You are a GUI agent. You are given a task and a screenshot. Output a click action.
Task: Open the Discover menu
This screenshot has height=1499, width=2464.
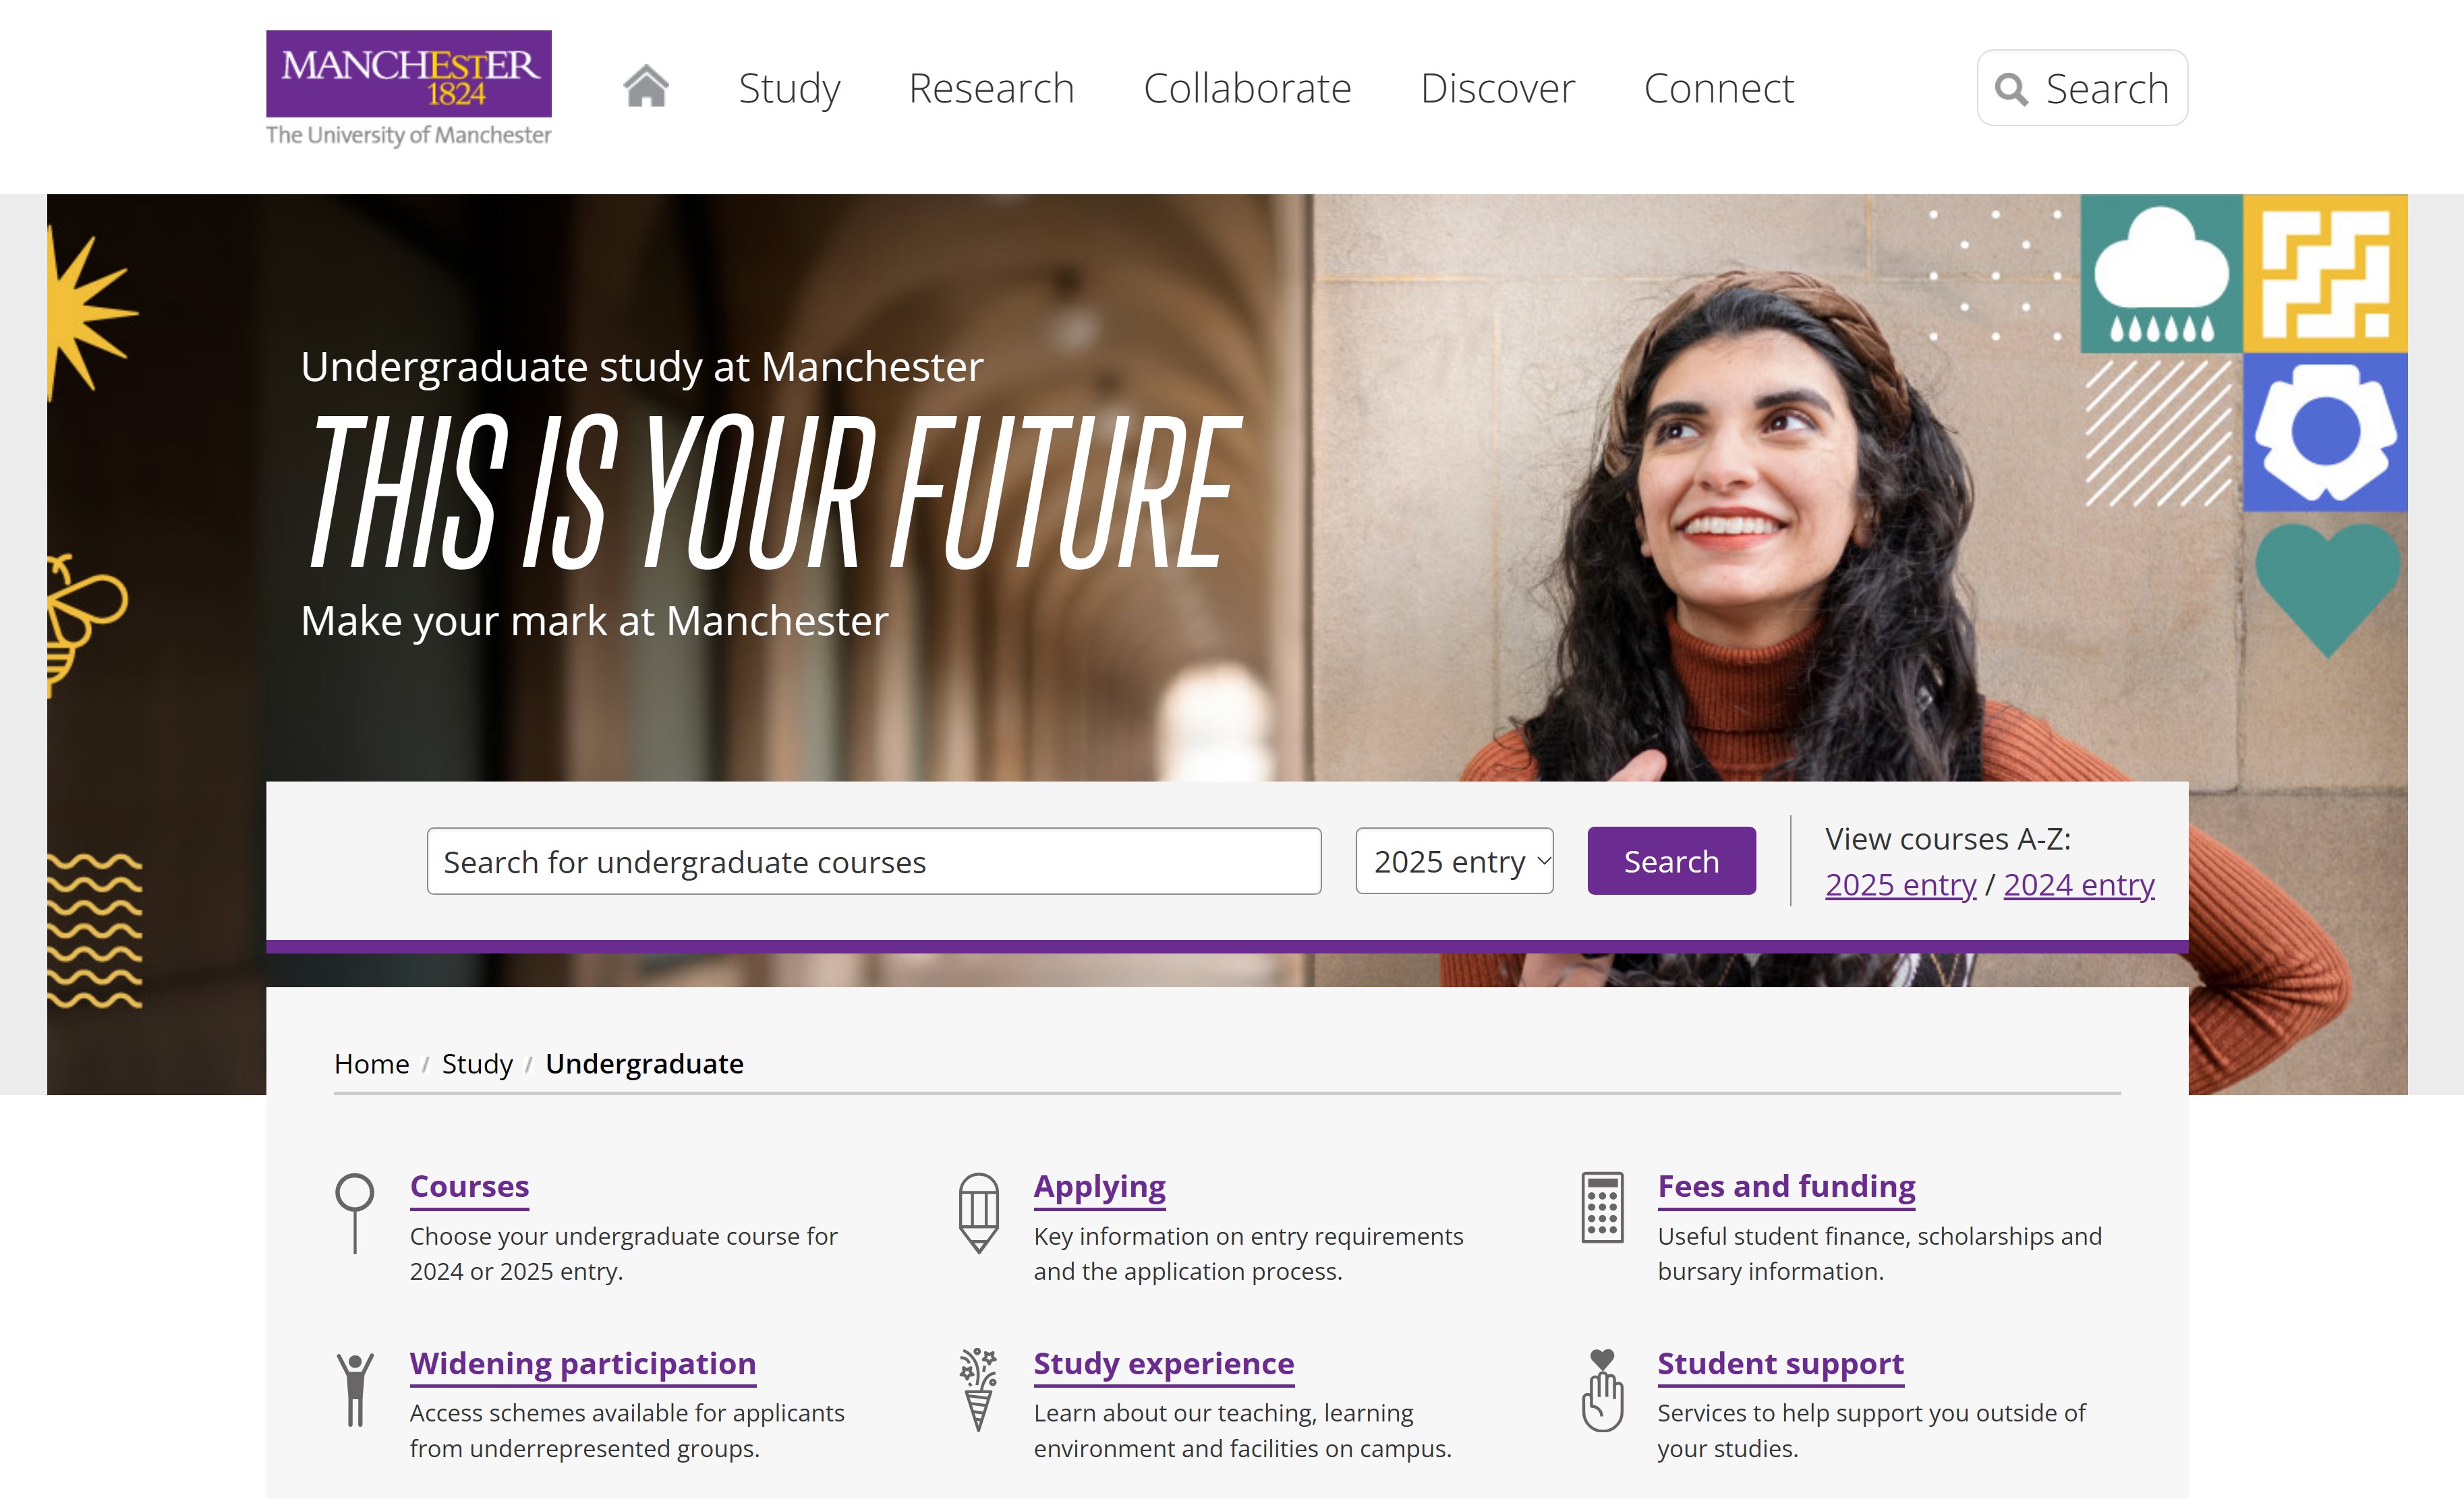(x=1497, y=88)
